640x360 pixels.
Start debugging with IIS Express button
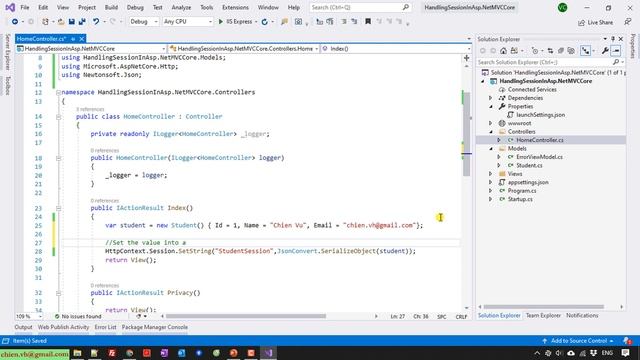[x=236, y=22]
